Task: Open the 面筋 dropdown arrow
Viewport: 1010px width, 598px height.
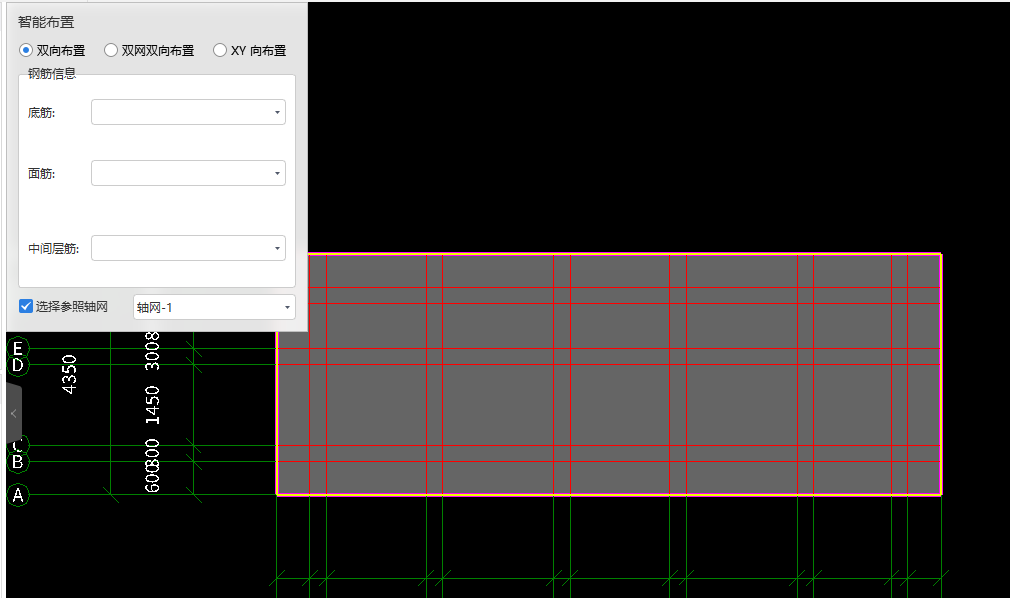Action: pyautogui.click(x=278, y=173)
